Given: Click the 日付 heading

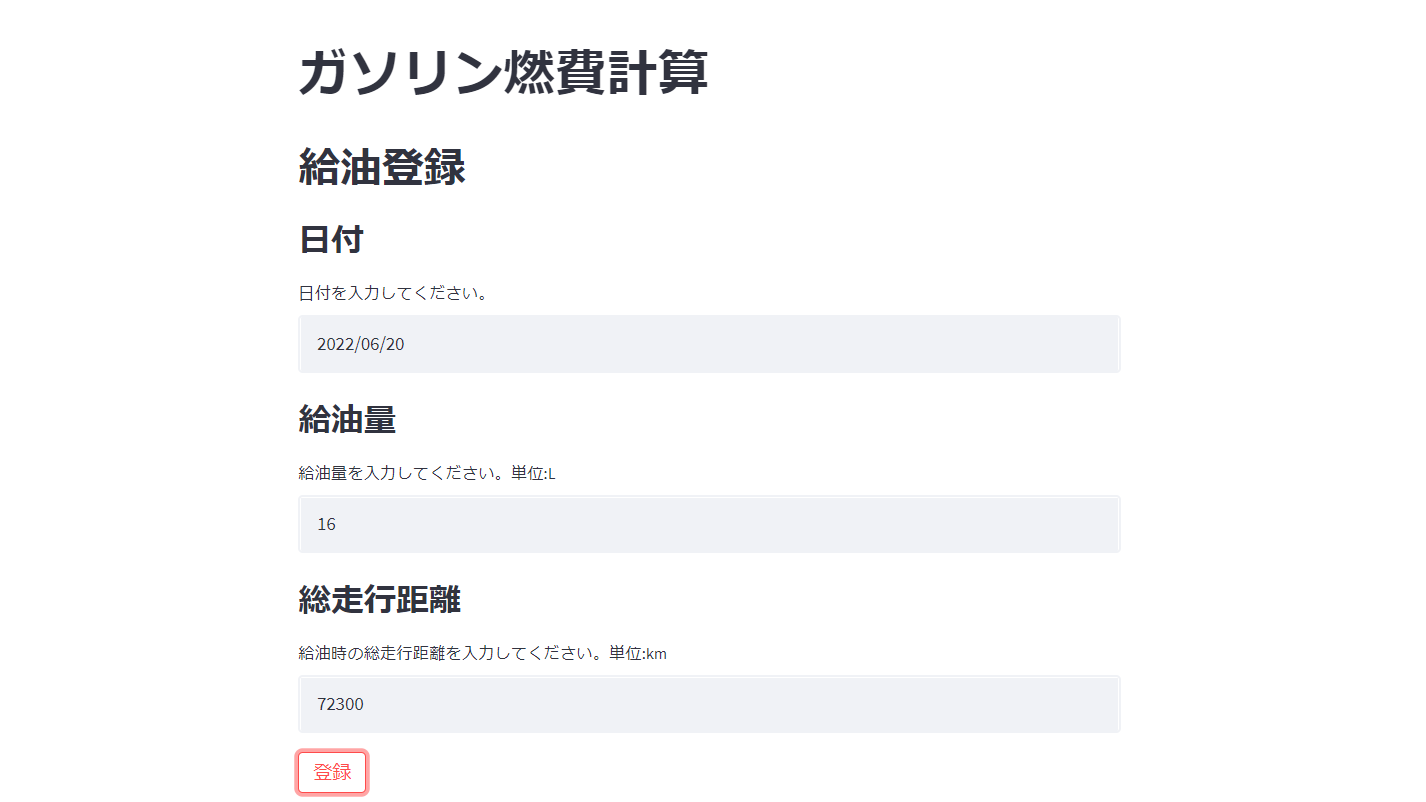Looking at the screenshot, I should [331, 240].
